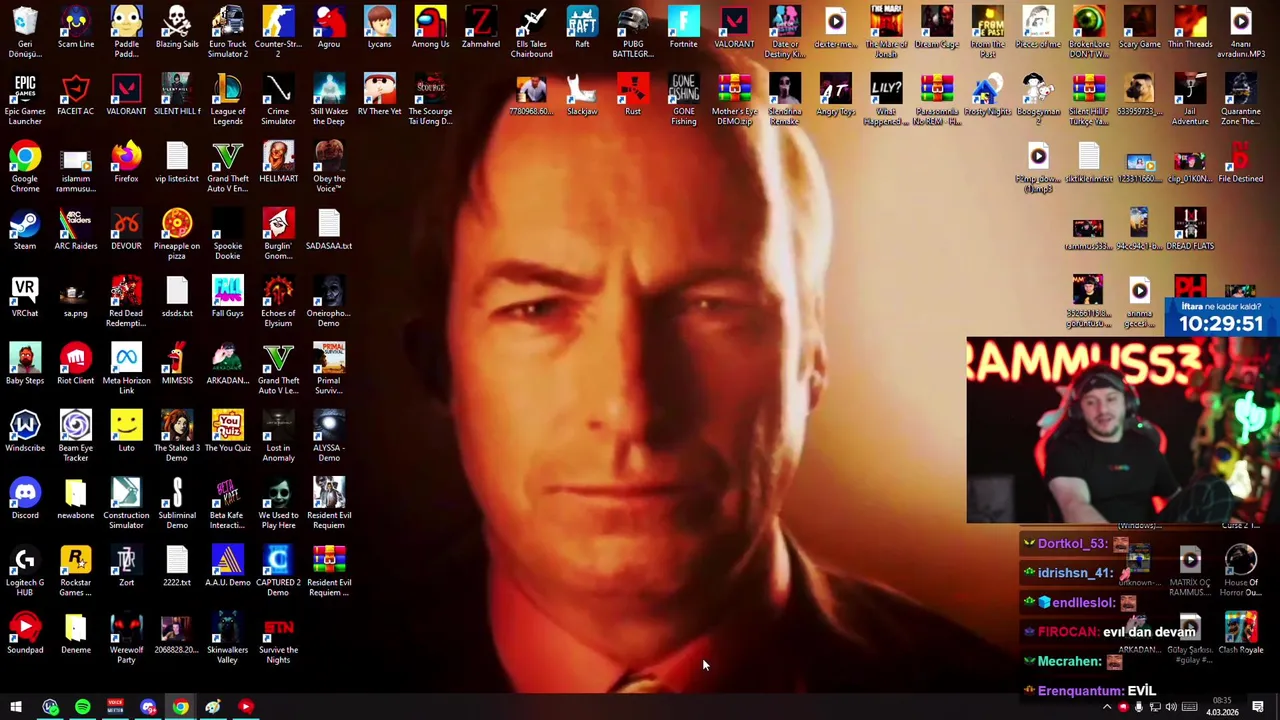Open Meta Horizon Link icon

point(126,369)
